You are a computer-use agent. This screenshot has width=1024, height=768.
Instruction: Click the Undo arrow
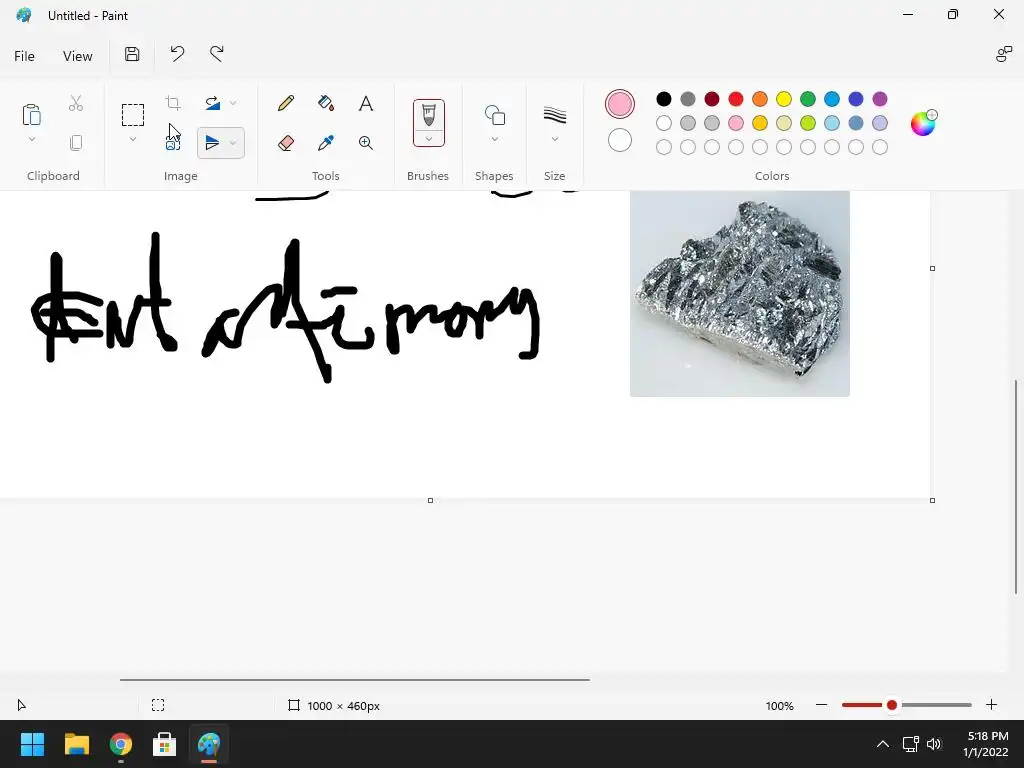click(x=177, y=54)
